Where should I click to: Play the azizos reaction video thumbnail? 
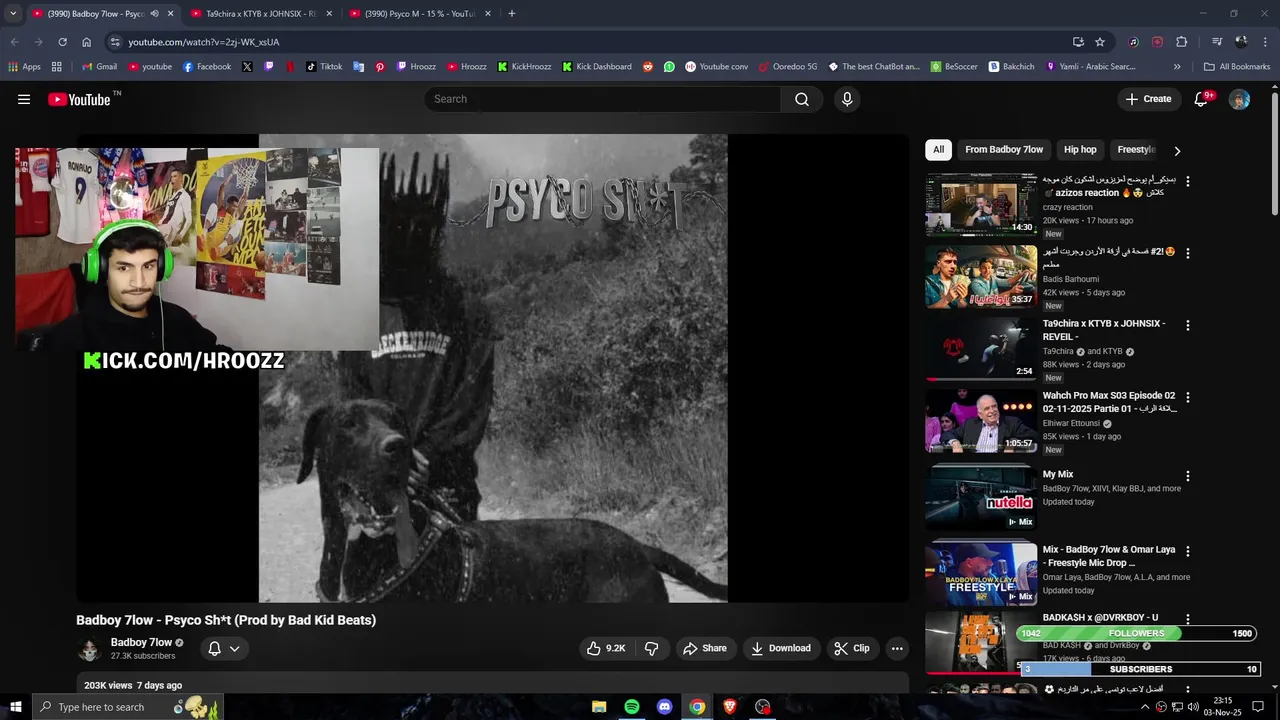point(982,205)
